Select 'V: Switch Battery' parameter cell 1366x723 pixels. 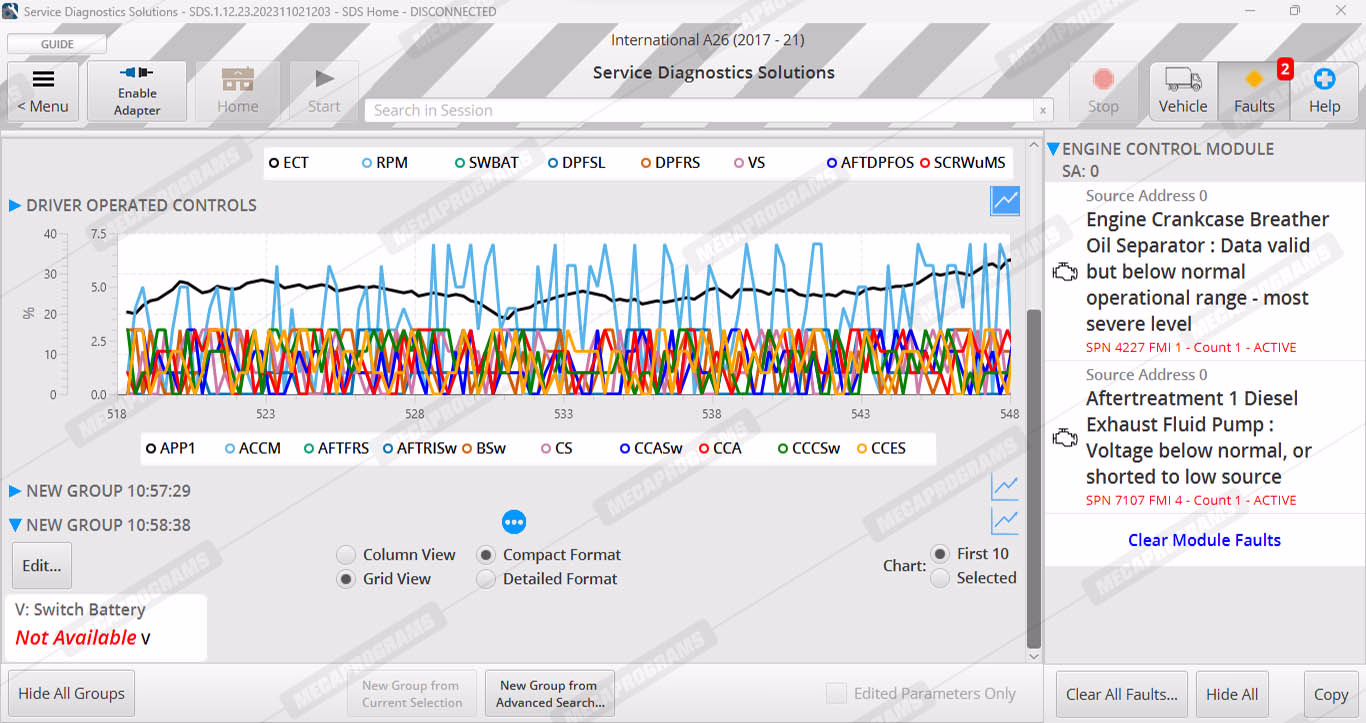pyautogui.click(x=105, y=628)
